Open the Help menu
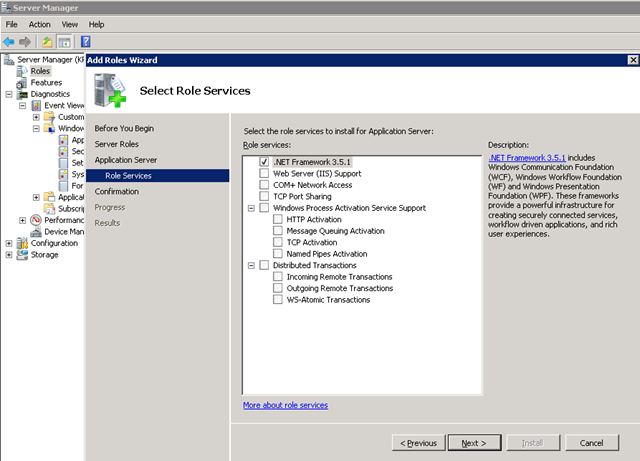640x461 pixels. pyautogui.click(x=96, y=24)
